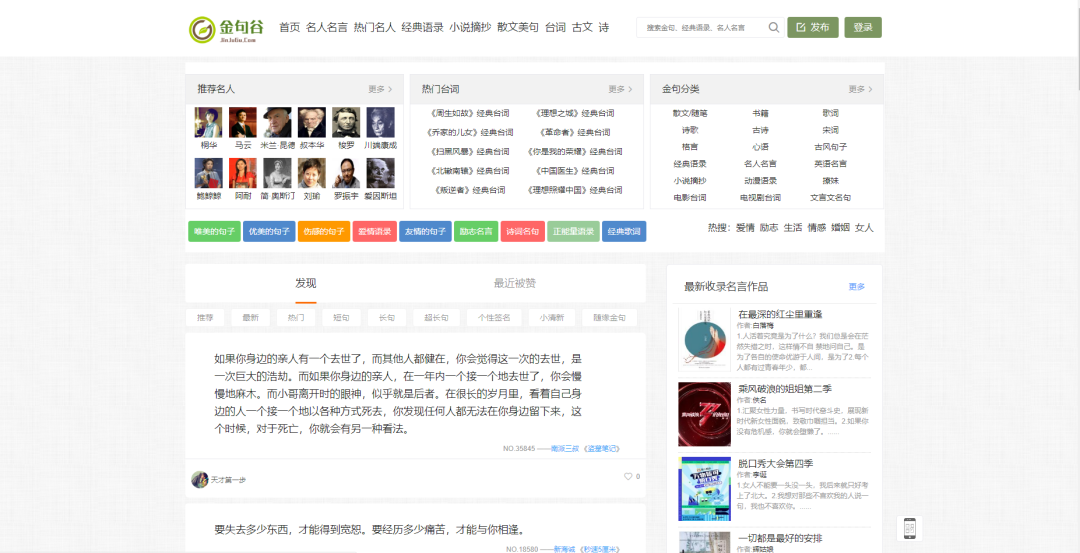This screenshot has height=553, width=1080.
Task: Open 小说摘抄 in top navigation bar
Action: pos(470,28)
